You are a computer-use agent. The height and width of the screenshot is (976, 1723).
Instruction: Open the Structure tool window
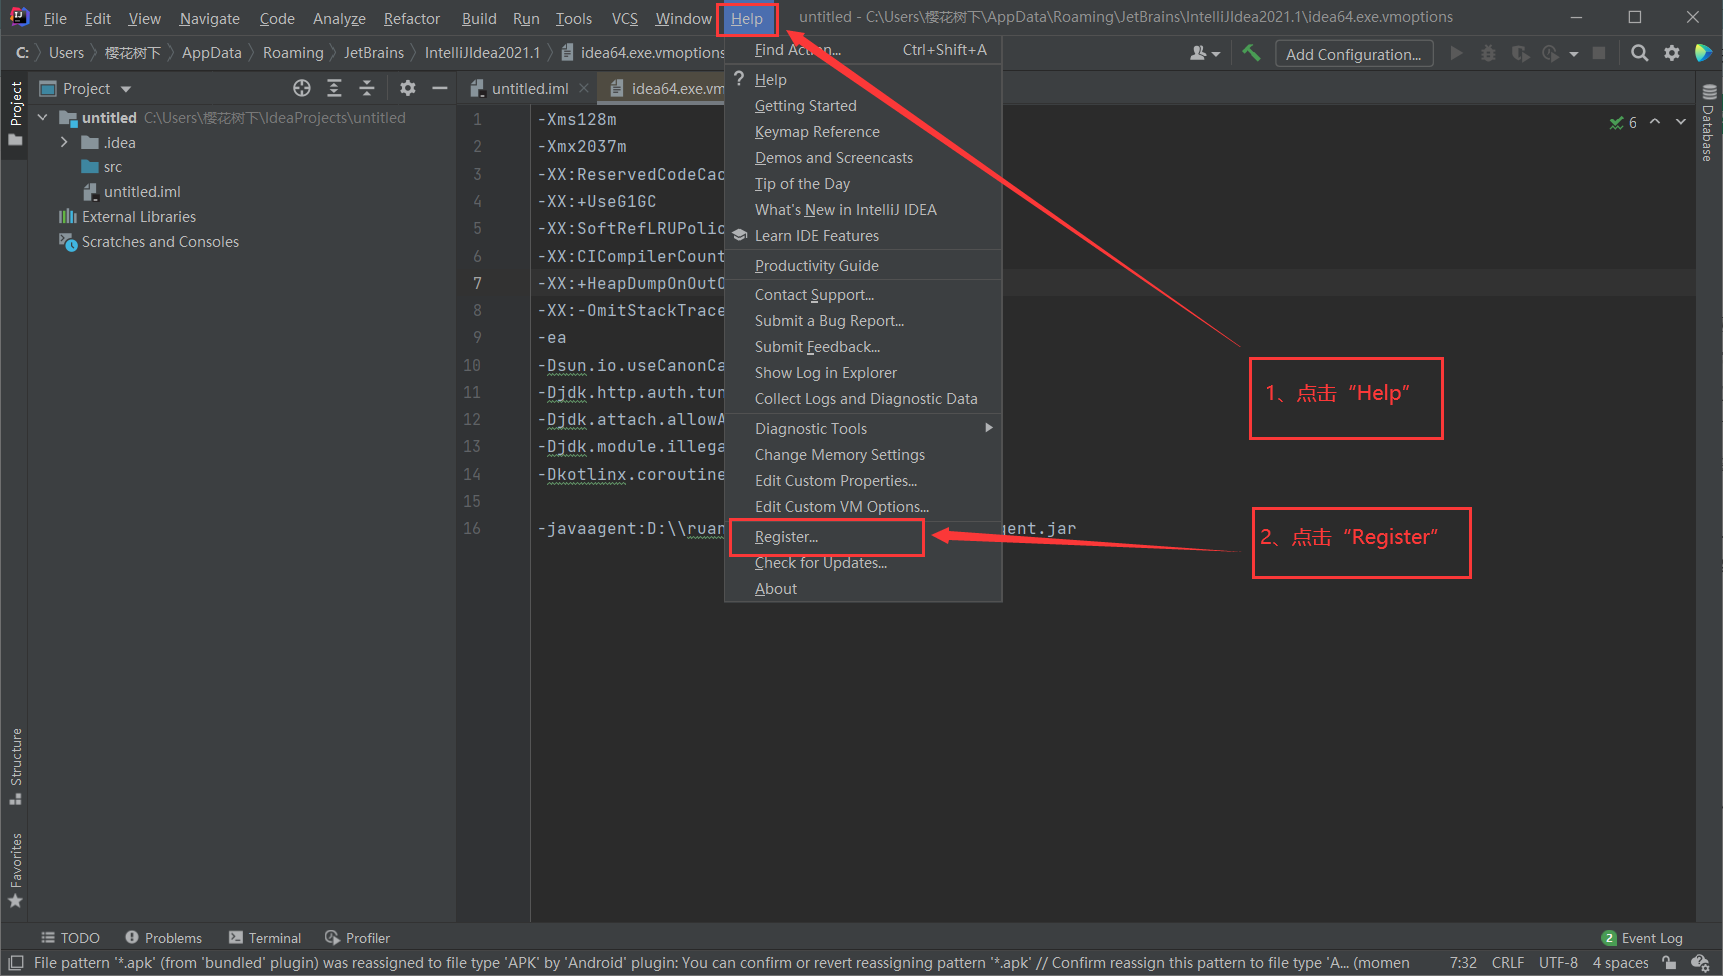[15, 766]
